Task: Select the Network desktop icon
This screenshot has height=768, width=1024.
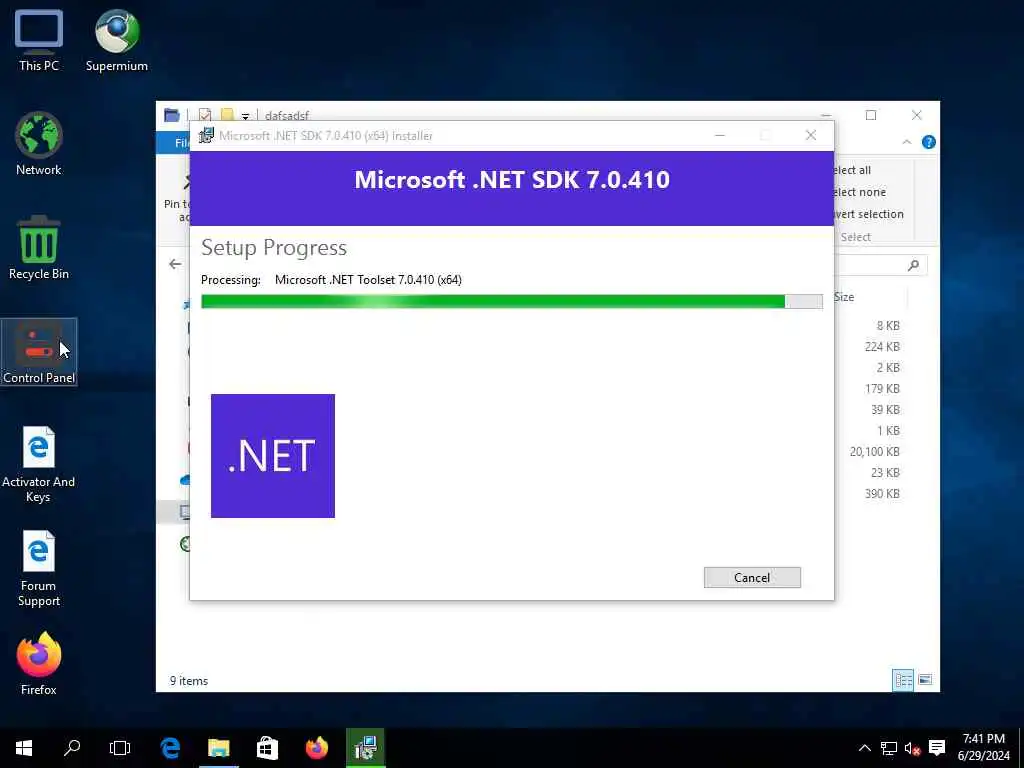Action: [39, 144]
